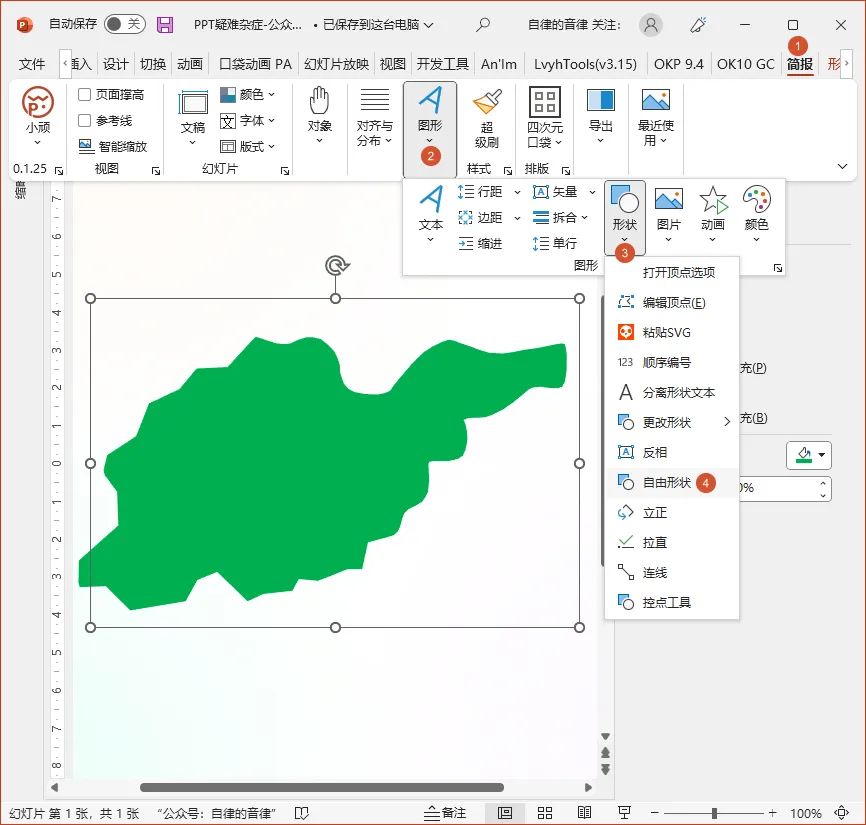Expand the 矢量 vector dropdown

(592, 192)
